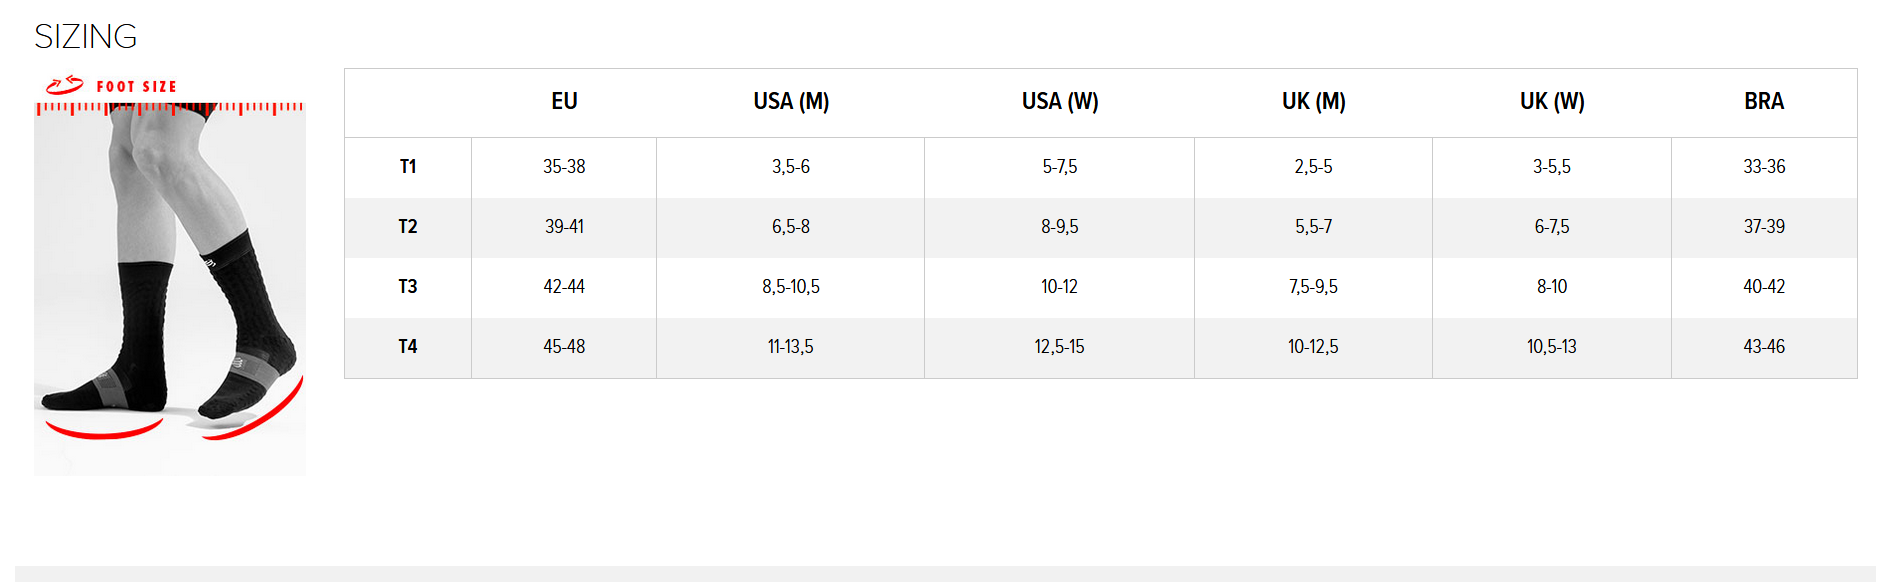Viewport: 1890px width, 582px height.
Task: Click the sock model foot size image
Action: point(170,290)
